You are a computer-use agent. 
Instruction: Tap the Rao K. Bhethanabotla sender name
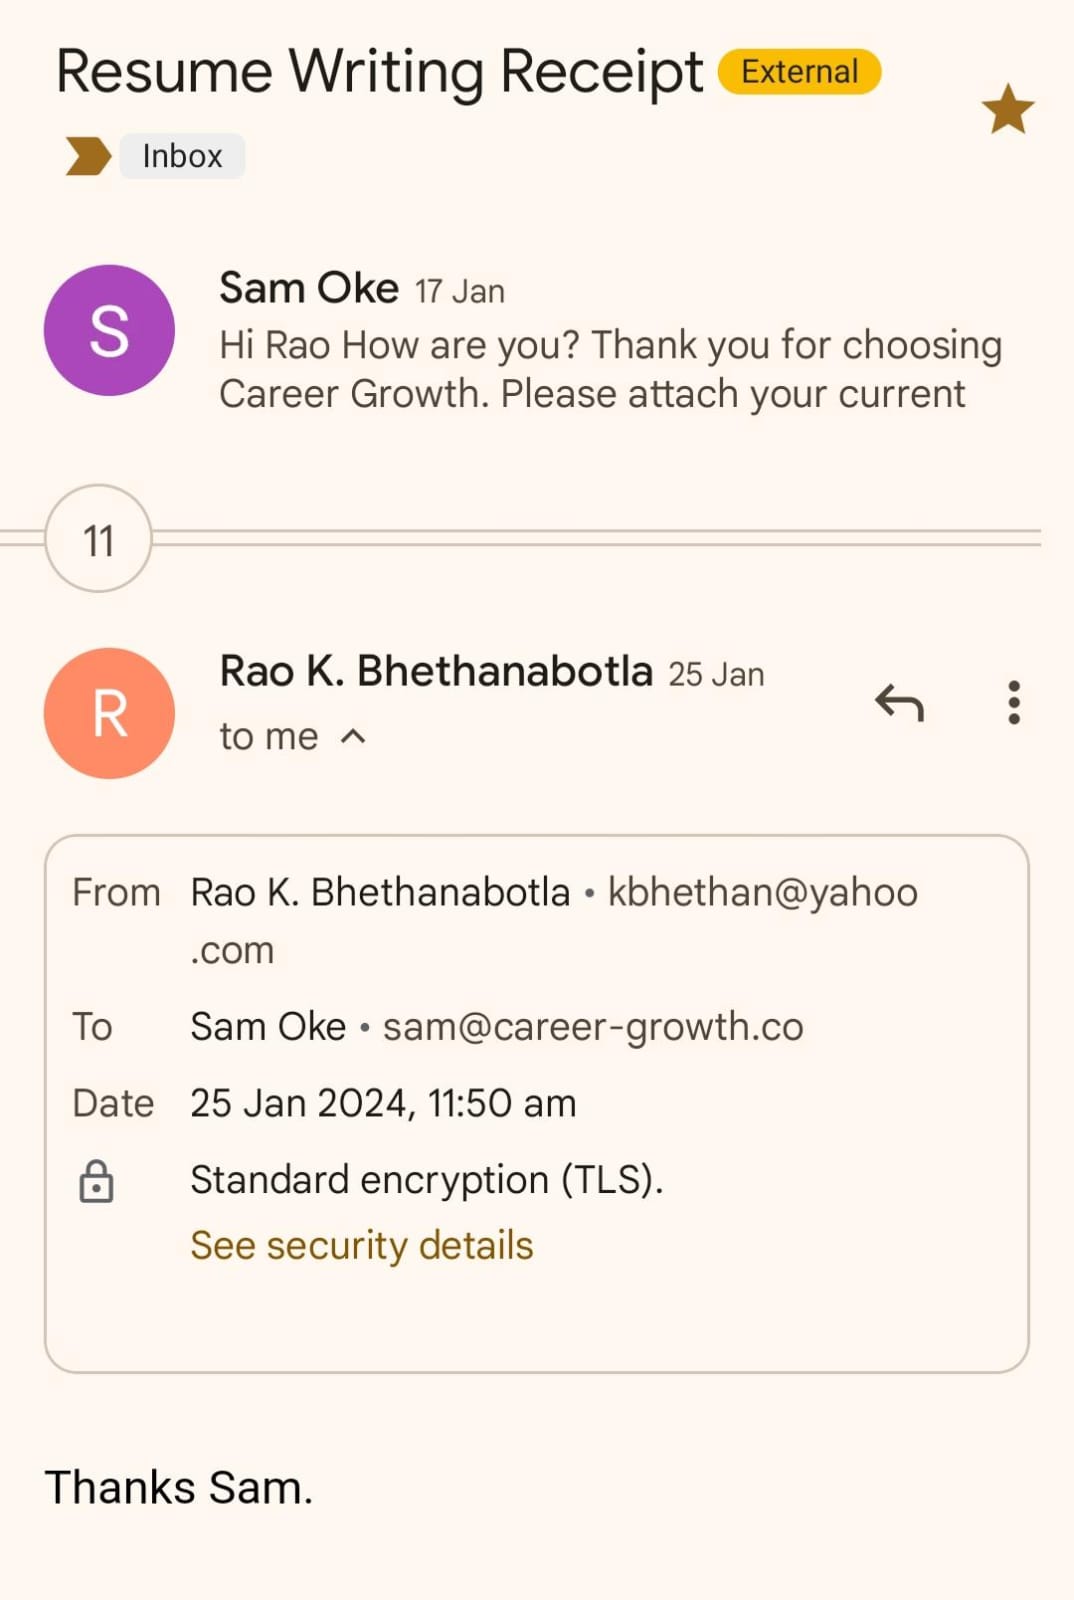pyautogui.click(x=436, y=671)
